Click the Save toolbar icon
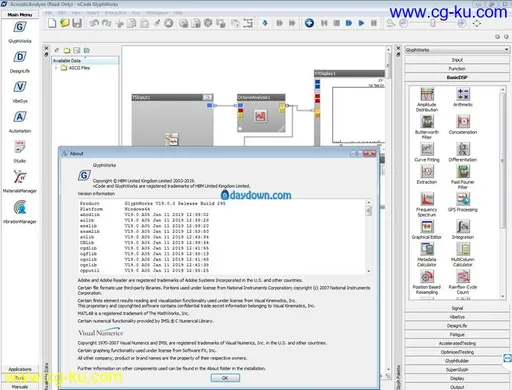Image resolution: width=512 pixels, height=390 pixels. pyautogui.click(x=77, y=23)
